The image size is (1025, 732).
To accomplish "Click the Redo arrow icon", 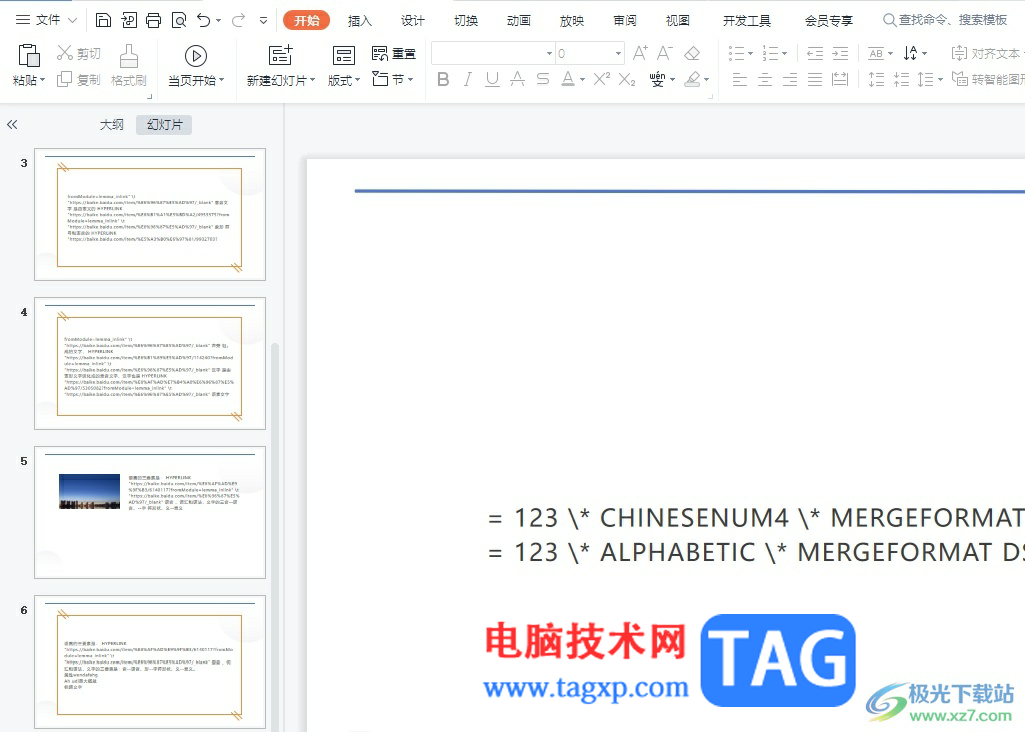I will pos(239,20).
